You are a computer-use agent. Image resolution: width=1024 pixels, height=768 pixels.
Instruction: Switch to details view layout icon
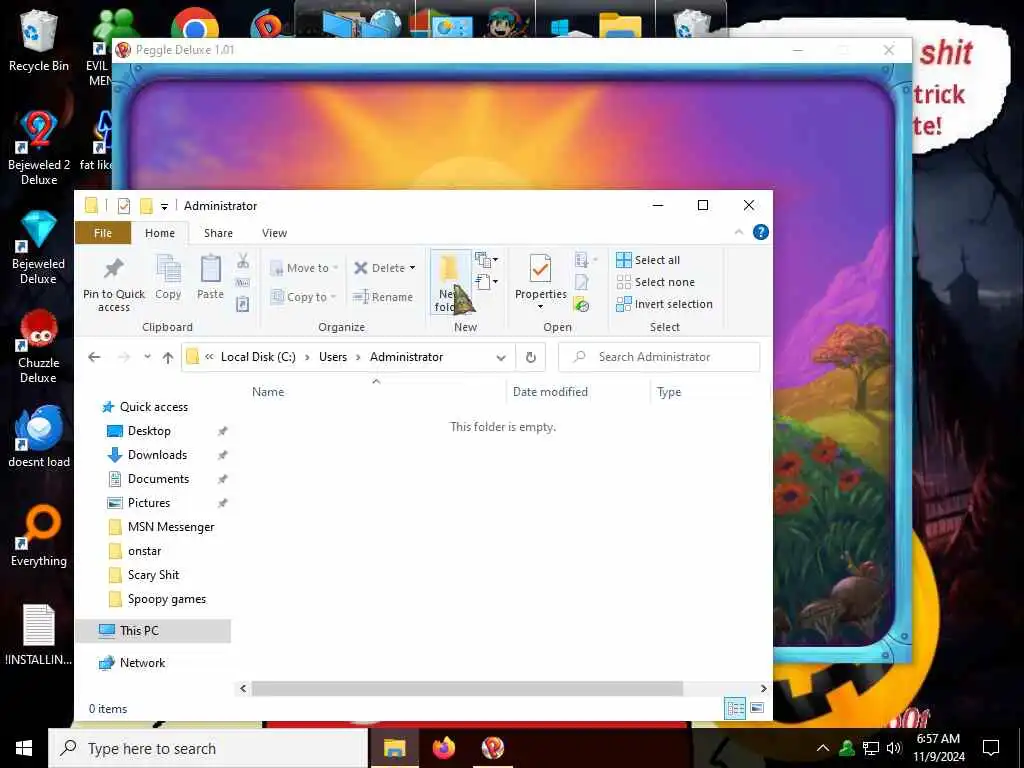click(x=735, y=708)
